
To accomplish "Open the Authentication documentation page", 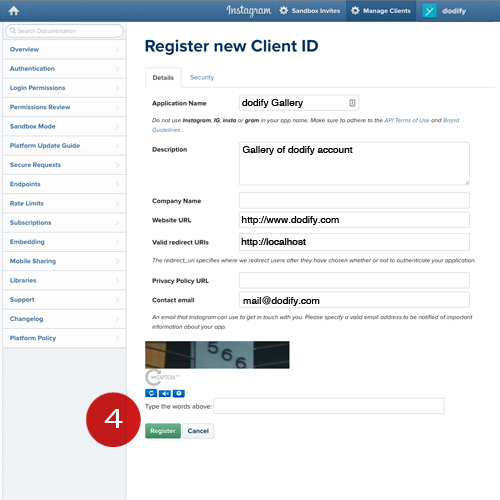I will pos(64,69).
